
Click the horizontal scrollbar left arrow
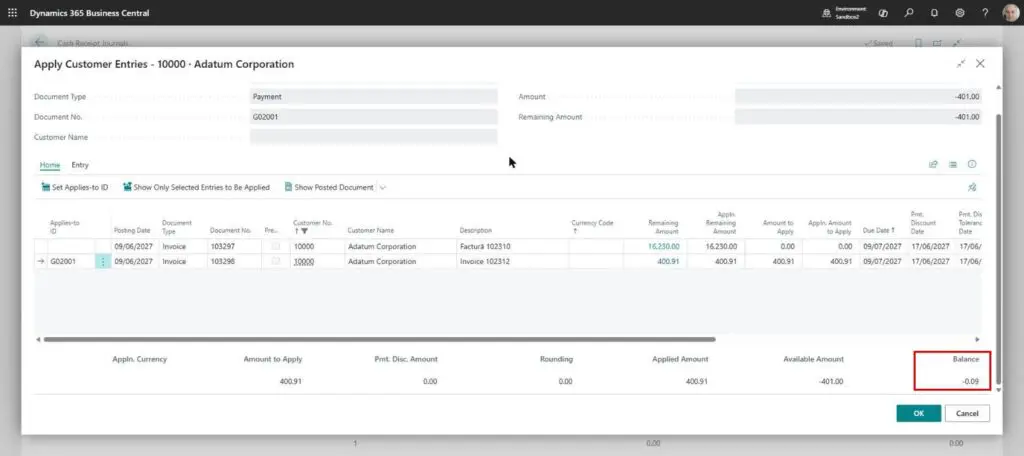(x=38, y=339)
